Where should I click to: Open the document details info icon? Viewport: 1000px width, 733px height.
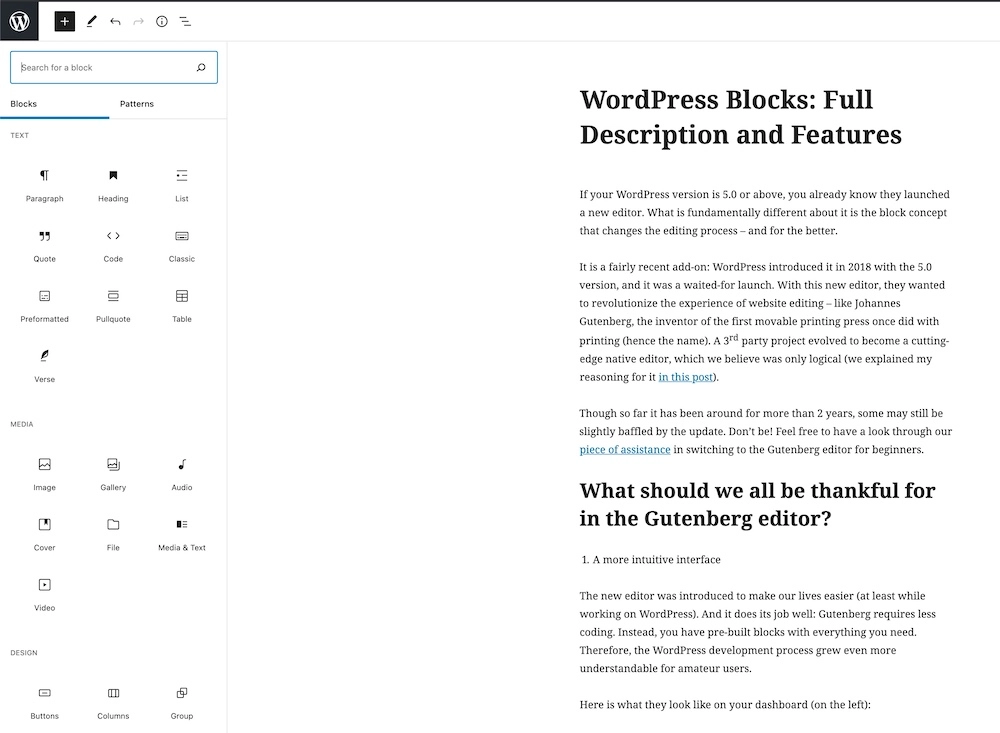pyautogui.click(x=162, y=22)
